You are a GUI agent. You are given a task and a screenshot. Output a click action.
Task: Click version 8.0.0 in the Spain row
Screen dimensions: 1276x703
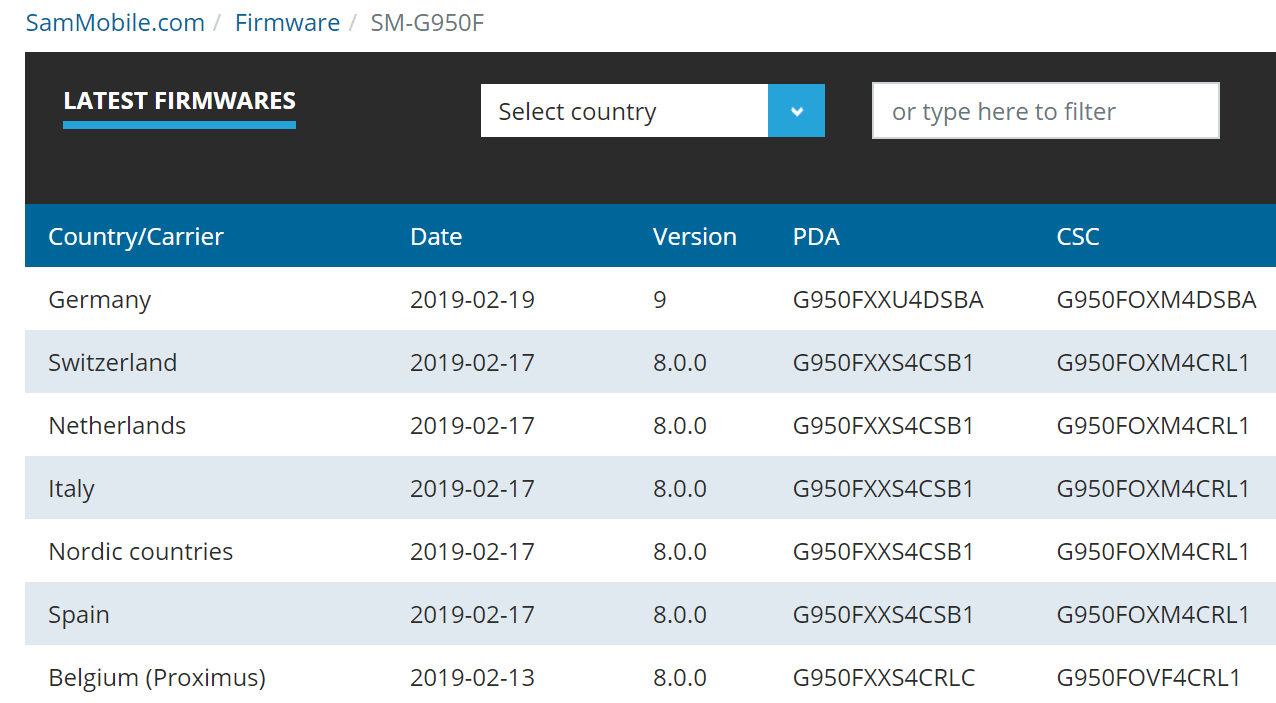click(x=680, y=615)
